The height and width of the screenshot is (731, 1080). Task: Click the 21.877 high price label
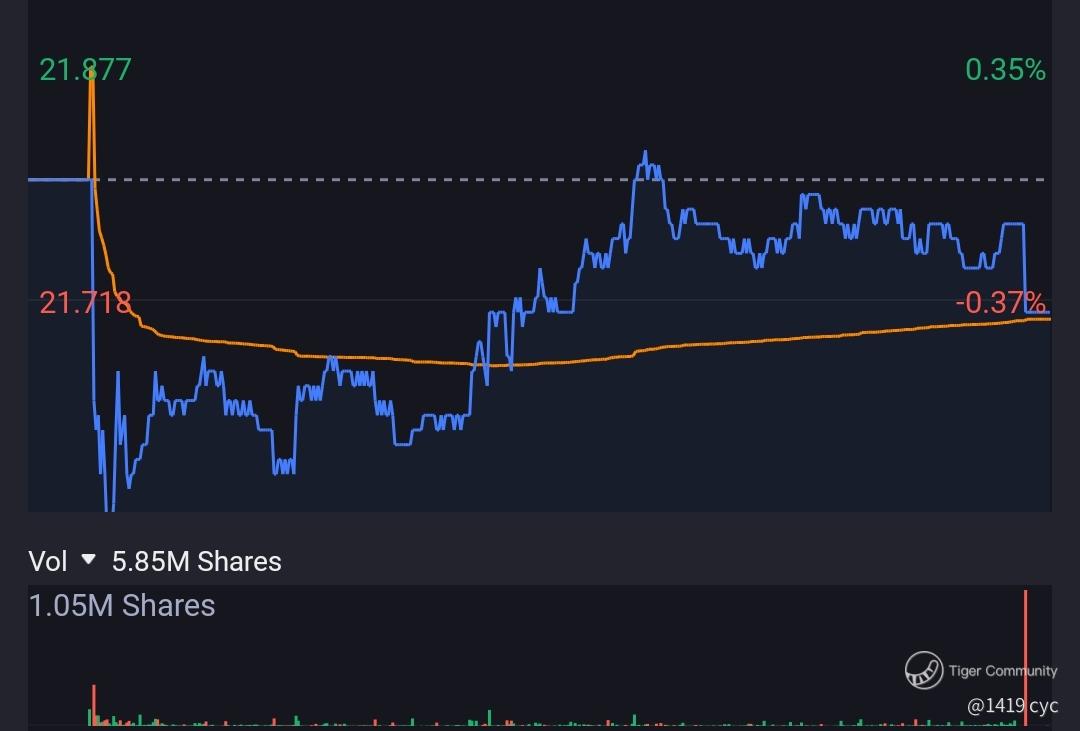click(x=85, y=70)
